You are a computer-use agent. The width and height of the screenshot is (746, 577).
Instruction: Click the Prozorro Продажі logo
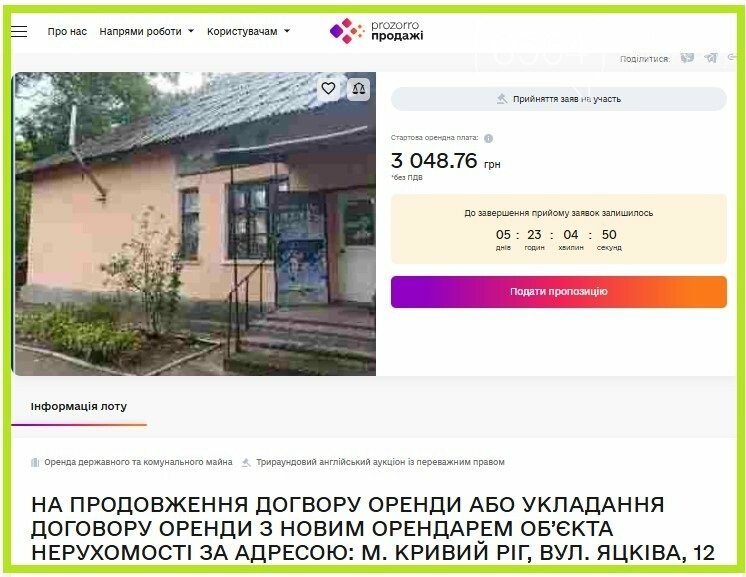376,31
